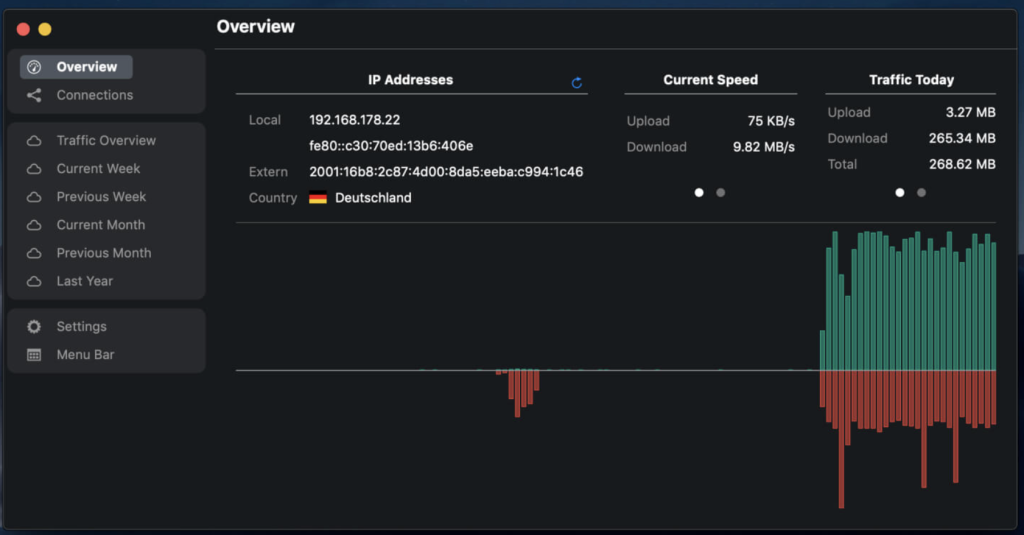Viewport: 1024px width, 535px height.
Task: Click the IP Addresses section header
Action: coord(410,80)
